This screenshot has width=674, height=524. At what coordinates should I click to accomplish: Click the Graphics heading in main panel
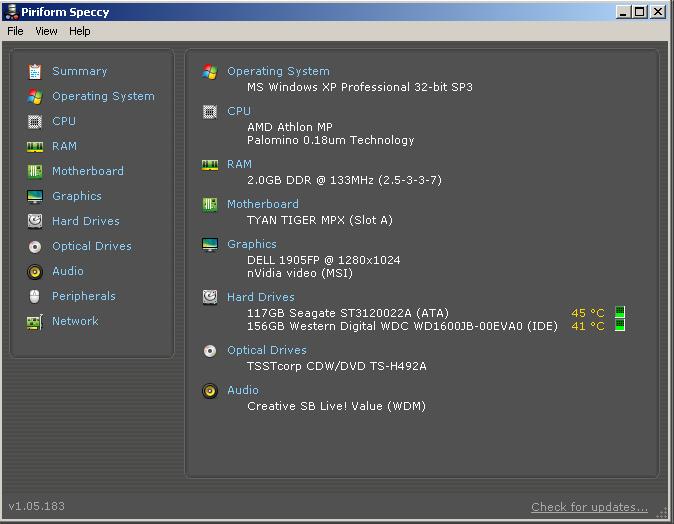click(252, 244)
